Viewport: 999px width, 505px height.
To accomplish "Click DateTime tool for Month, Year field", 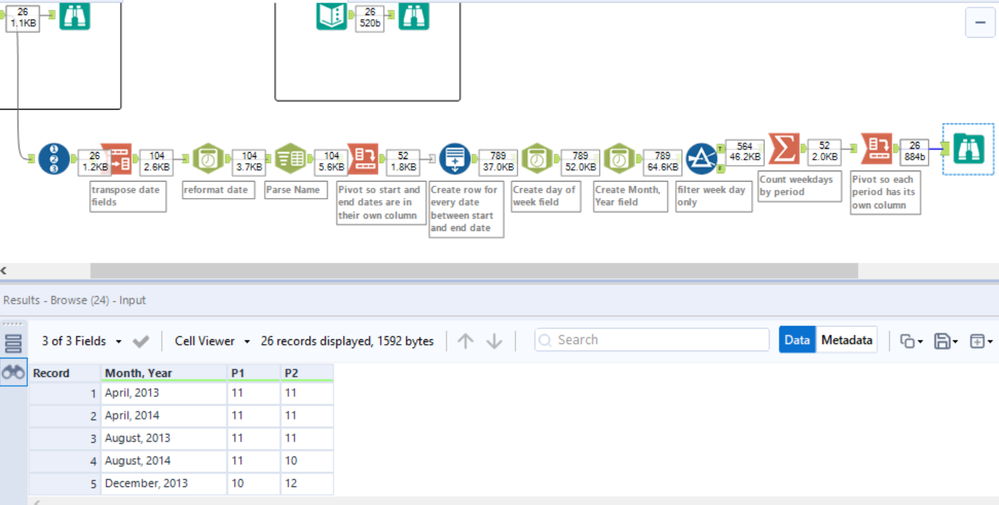I will [619, 159].
